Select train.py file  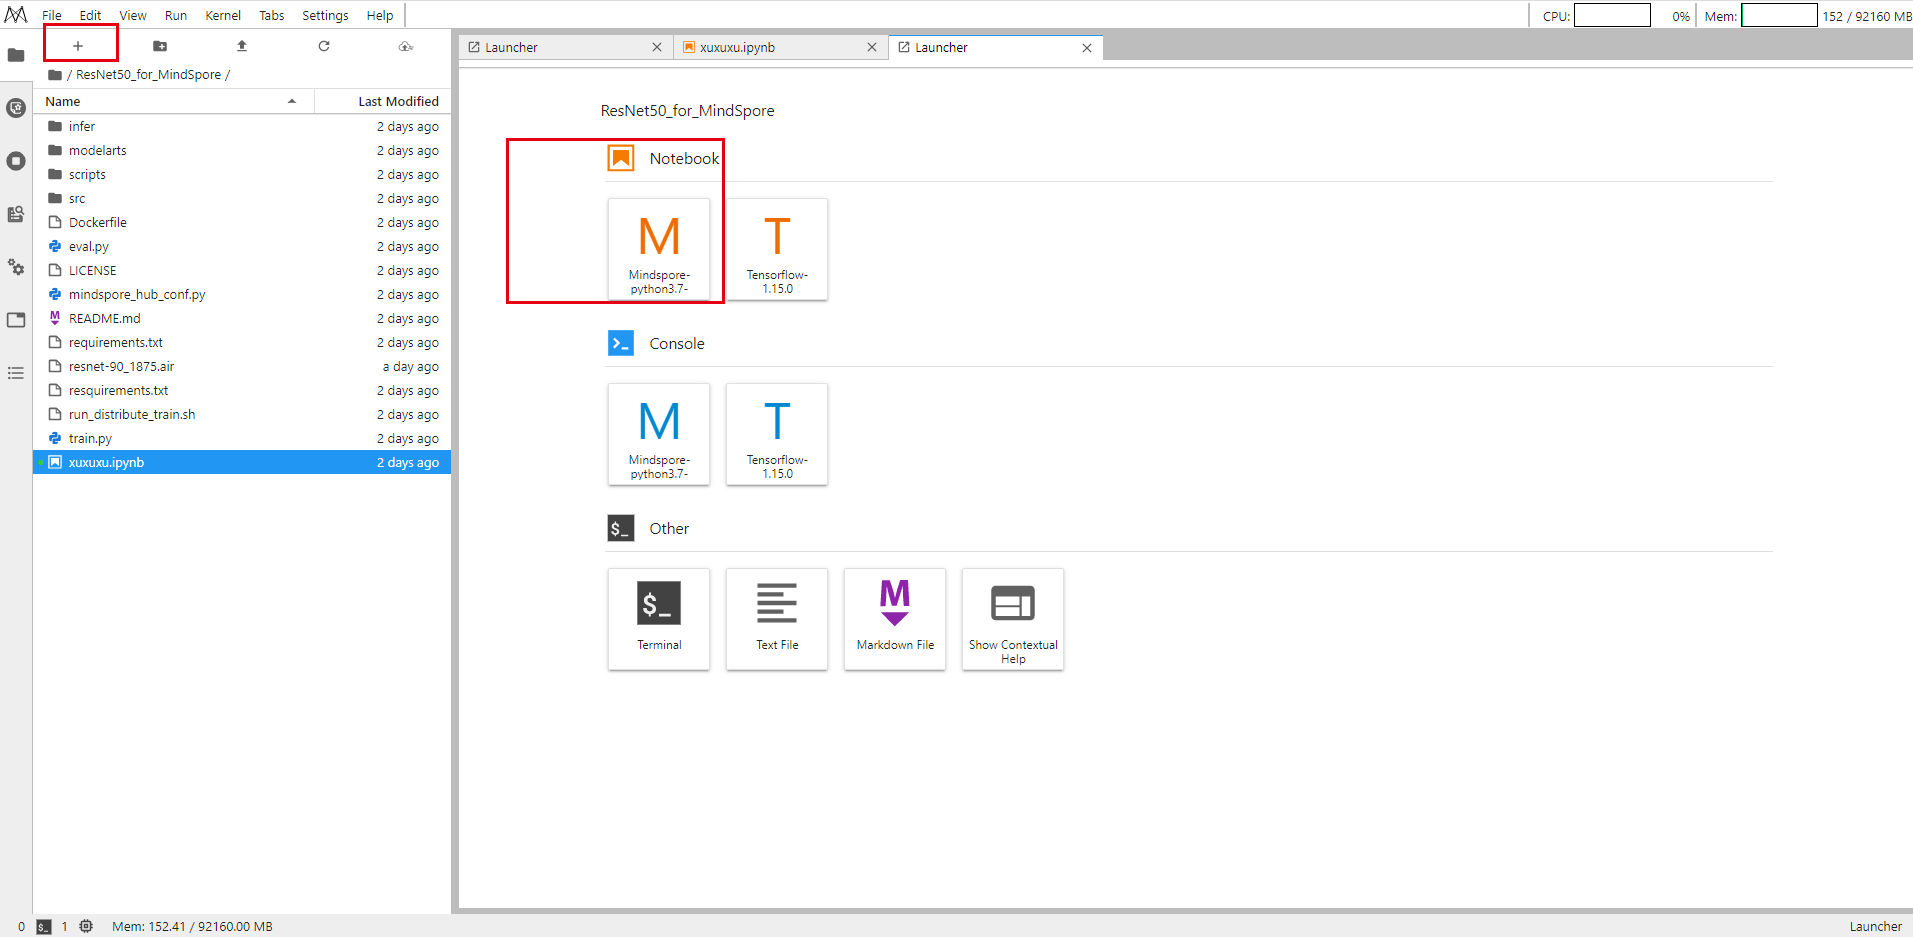tap(242, 438)
